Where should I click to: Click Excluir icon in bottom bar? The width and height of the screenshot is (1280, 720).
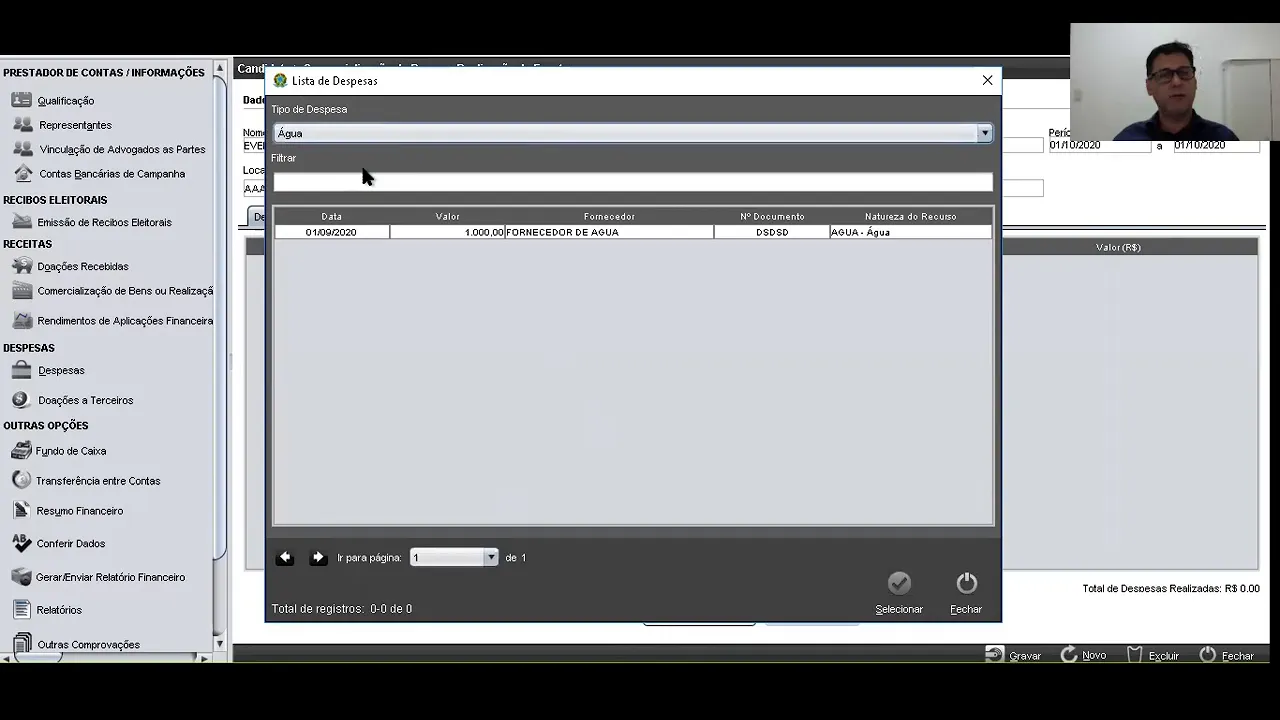1135,655
